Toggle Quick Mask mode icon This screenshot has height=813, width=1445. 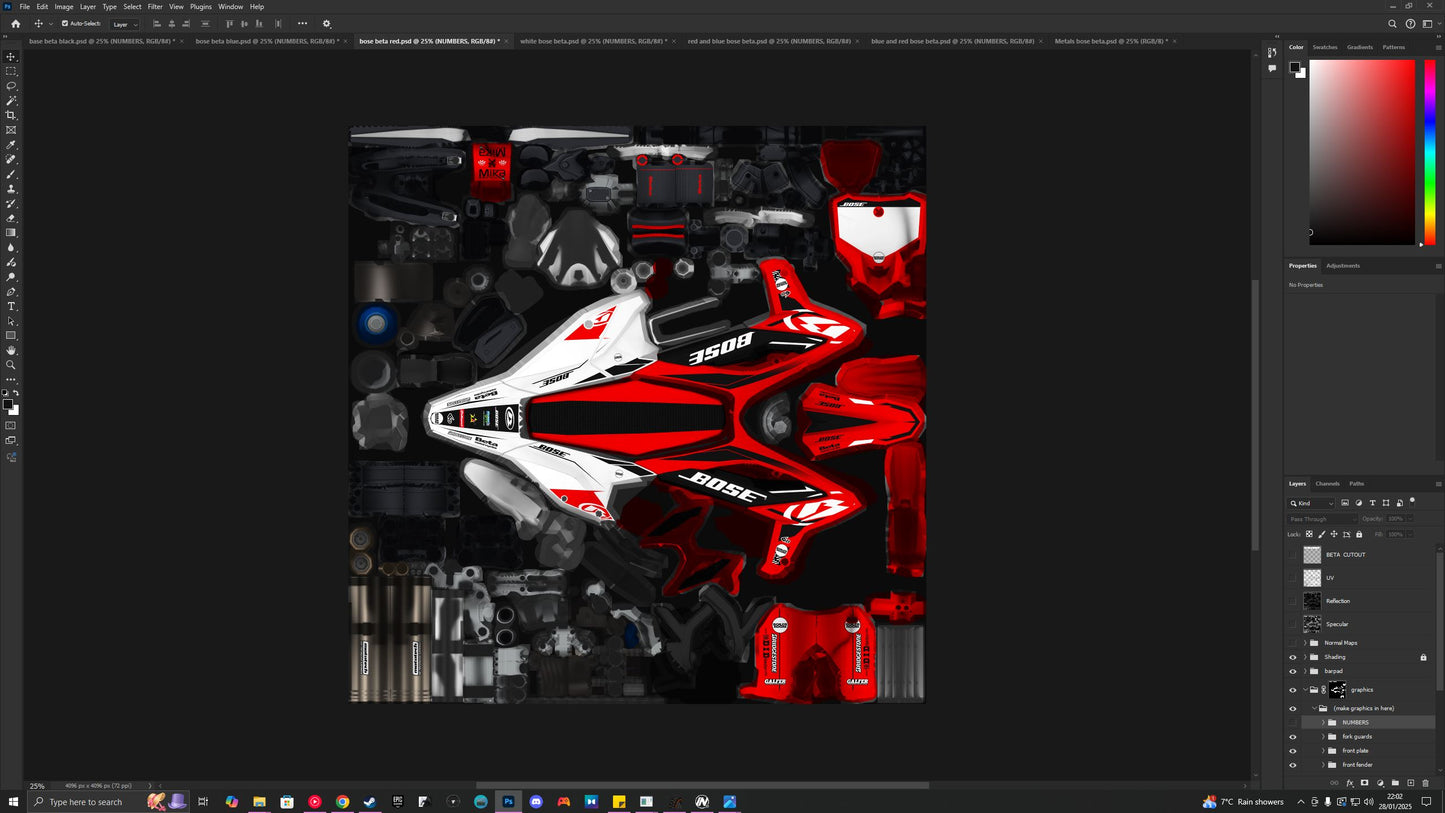point(11,426)
